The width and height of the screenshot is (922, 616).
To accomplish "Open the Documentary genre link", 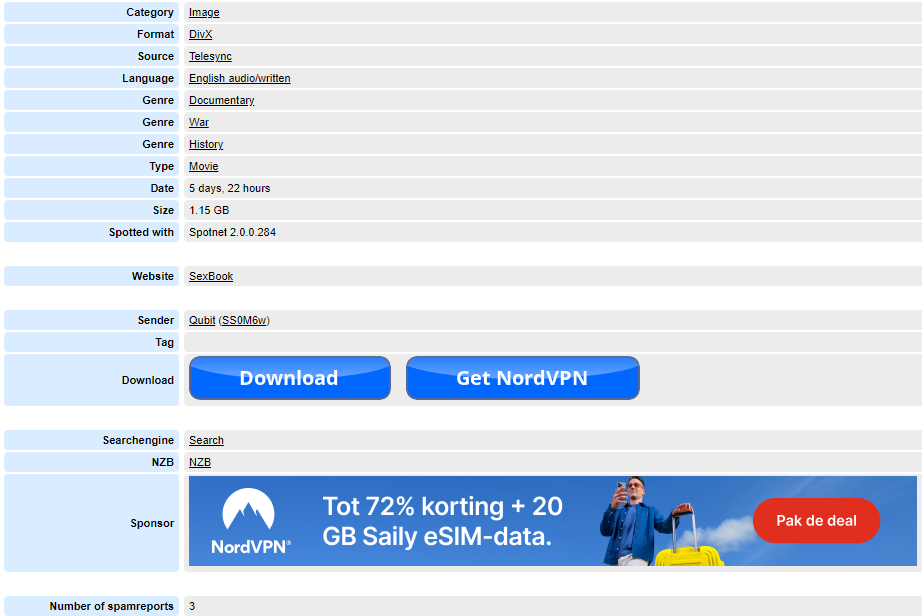I will tap(221, 100).
